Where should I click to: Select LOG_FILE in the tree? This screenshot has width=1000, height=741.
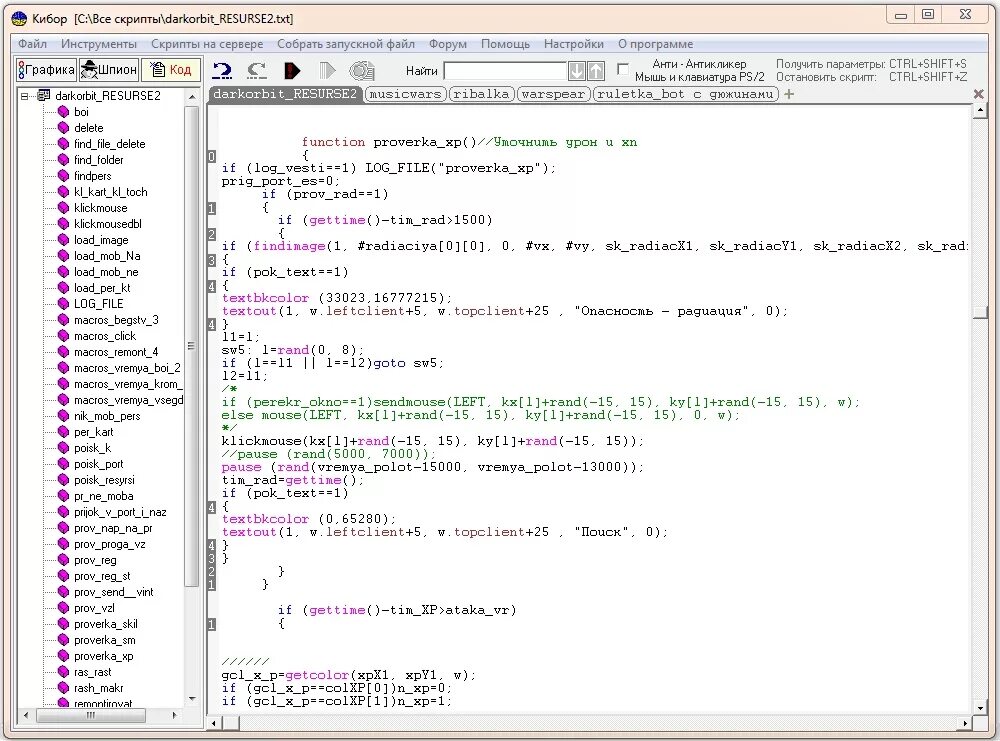click(98, 304)
